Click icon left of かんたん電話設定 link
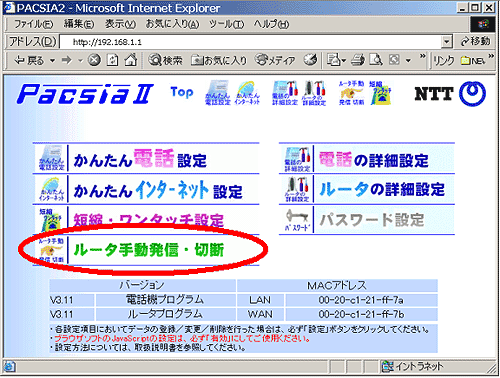 (x=51, y=158)
